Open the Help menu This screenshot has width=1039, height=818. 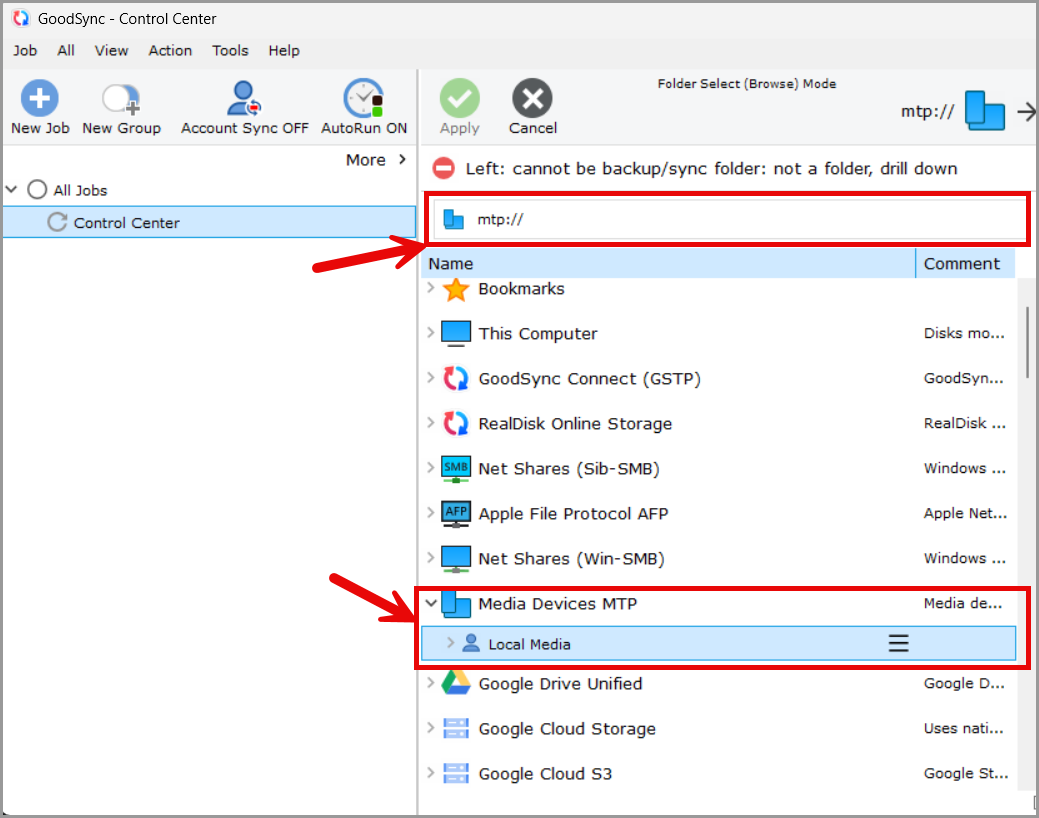coord(284,50)
